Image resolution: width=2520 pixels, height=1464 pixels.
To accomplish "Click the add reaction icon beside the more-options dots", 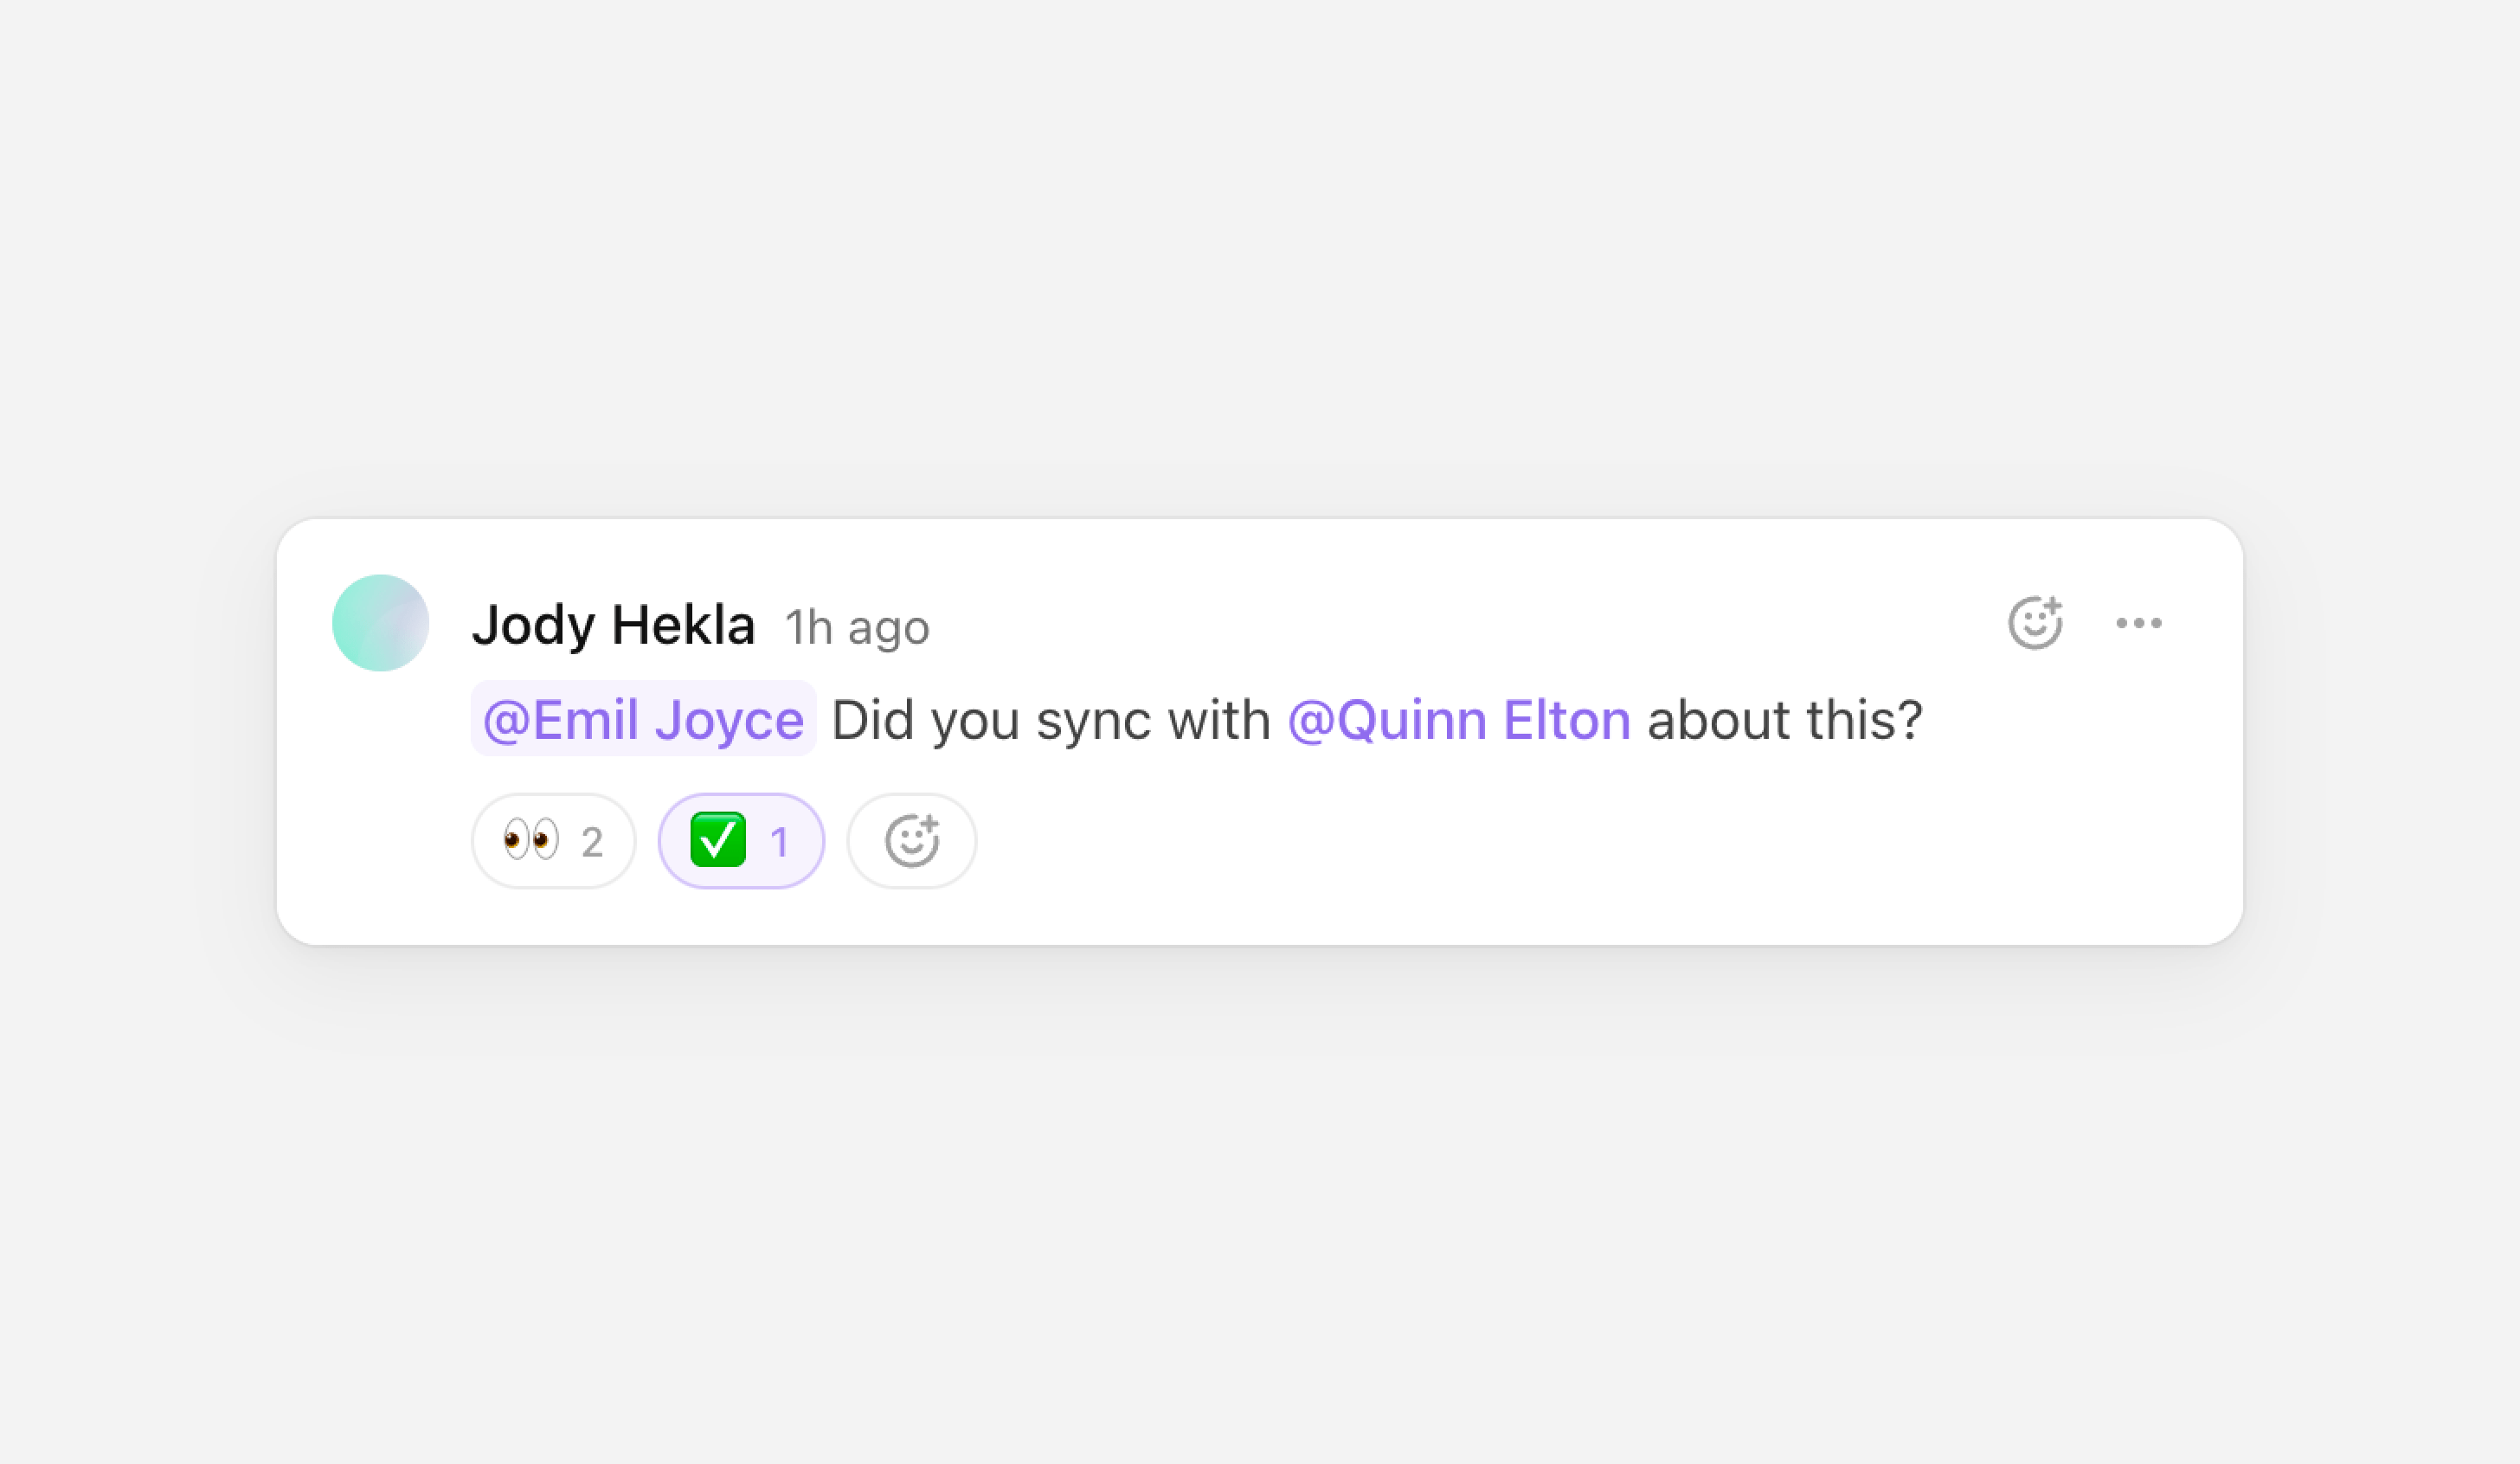I will coord(2035,623).
